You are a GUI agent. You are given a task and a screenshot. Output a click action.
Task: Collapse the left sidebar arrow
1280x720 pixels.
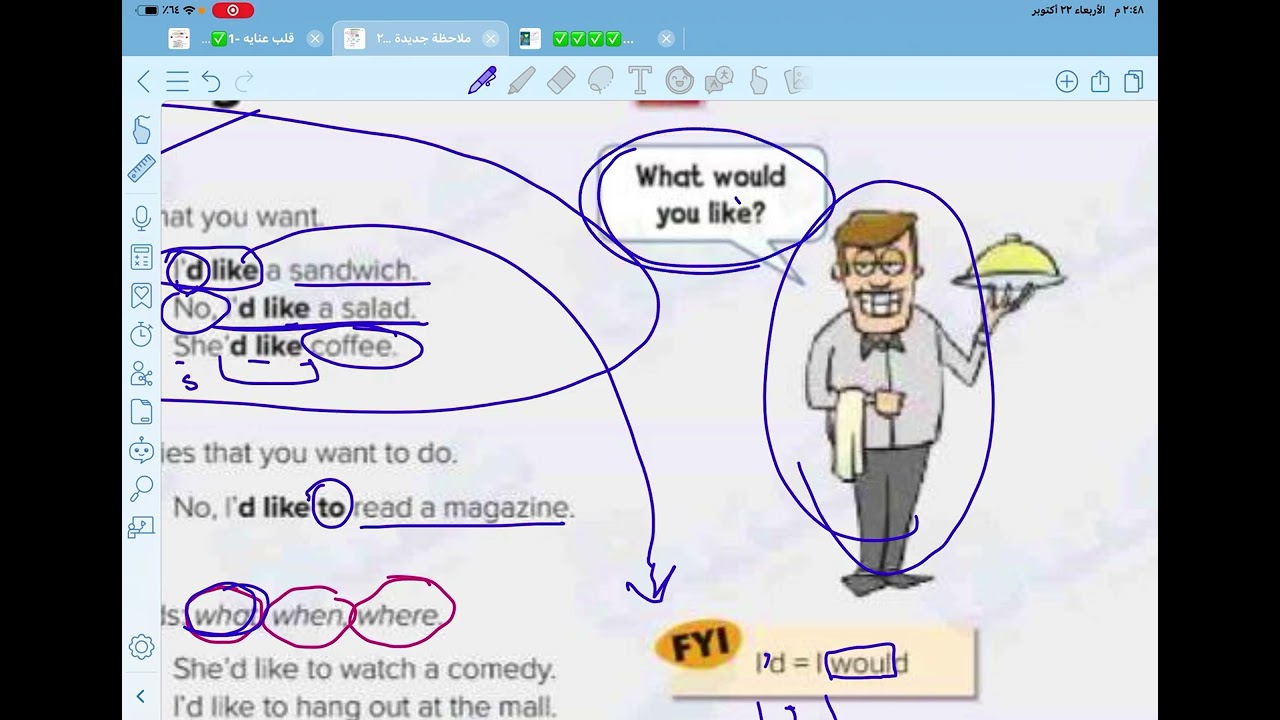140,696
